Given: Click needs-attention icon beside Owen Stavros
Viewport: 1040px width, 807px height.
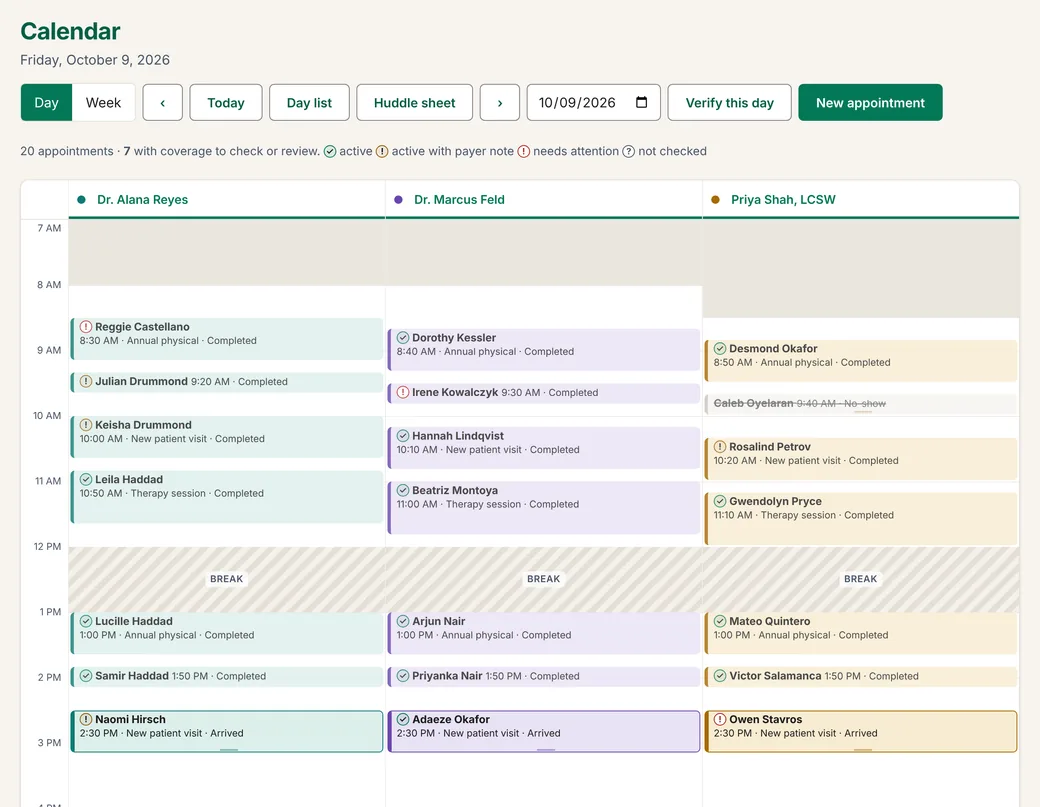Looking at the screenshot, I should tap(720, 719).
